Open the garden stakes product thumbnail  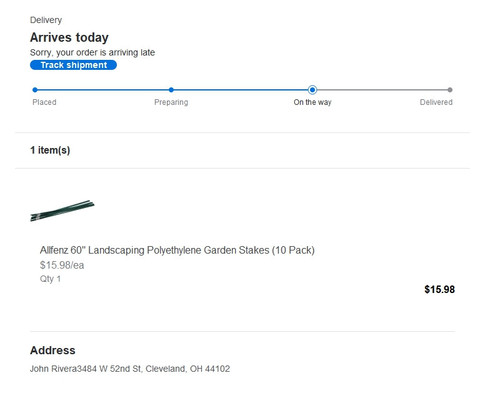pos(62,211)
